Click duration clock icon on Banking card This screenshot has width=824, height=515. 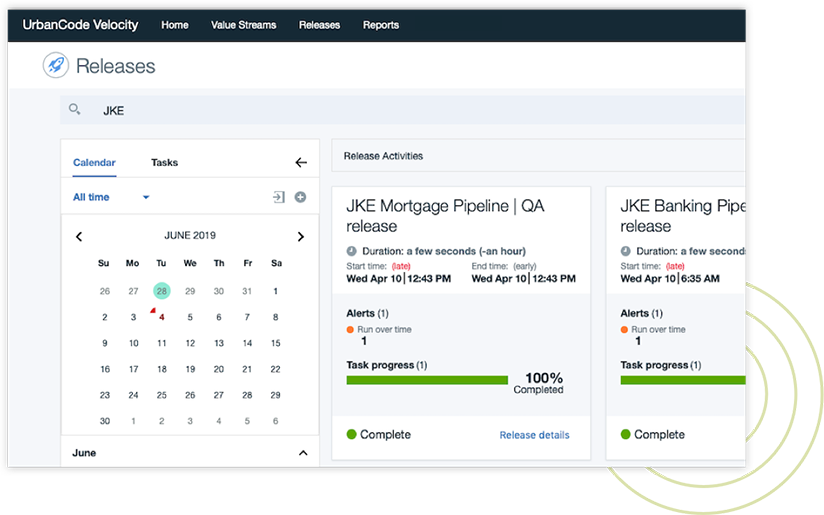pyautogui.click(x=625, y=251)
